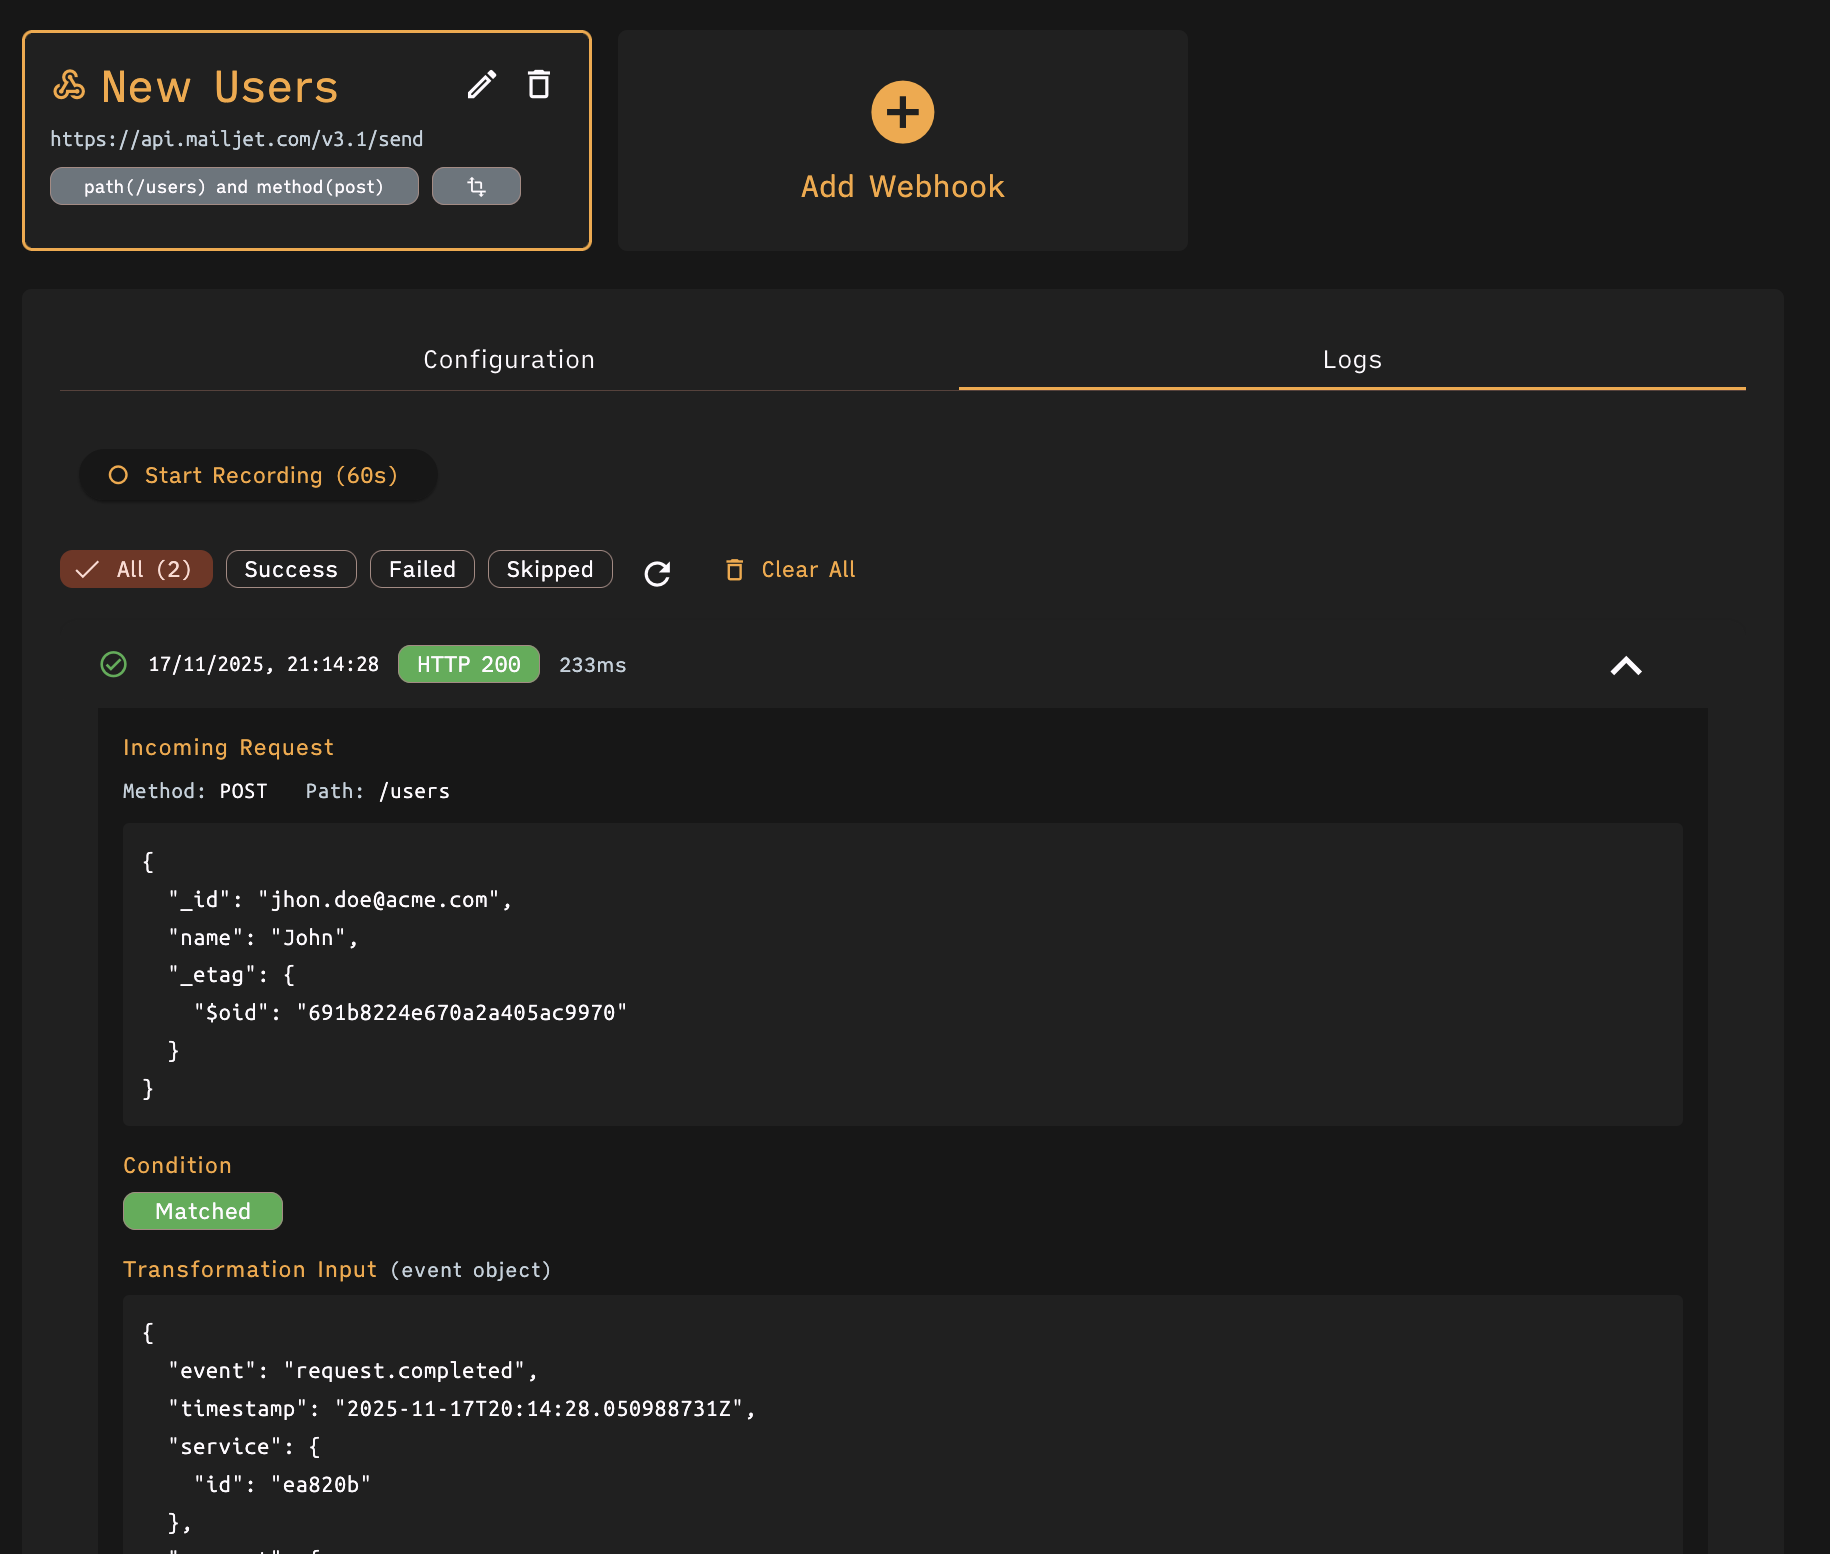The image size is (1830, 1554).
Task: Enable the Failed log filter
Action: pyautogui.click(x=421, y=569)
